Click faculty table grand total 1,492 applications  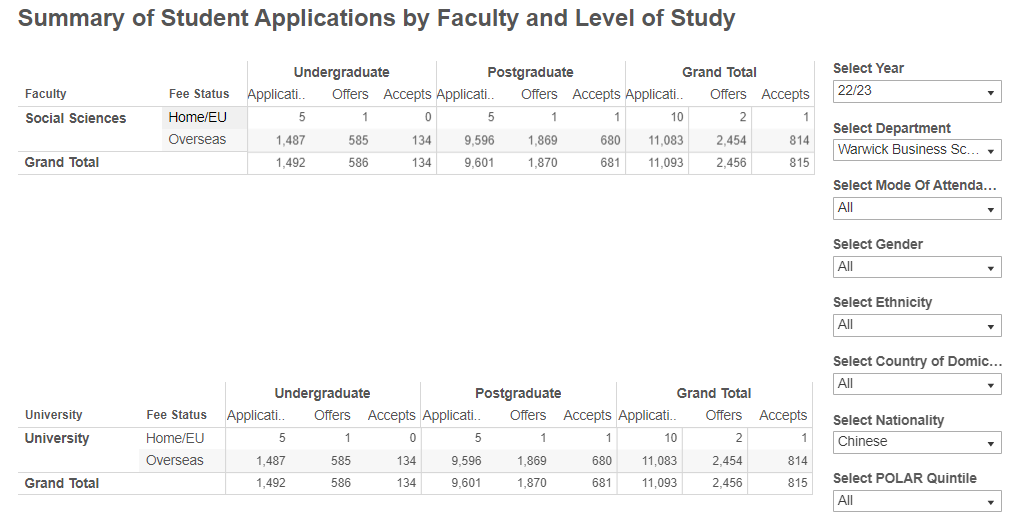(x=290, y=163)
